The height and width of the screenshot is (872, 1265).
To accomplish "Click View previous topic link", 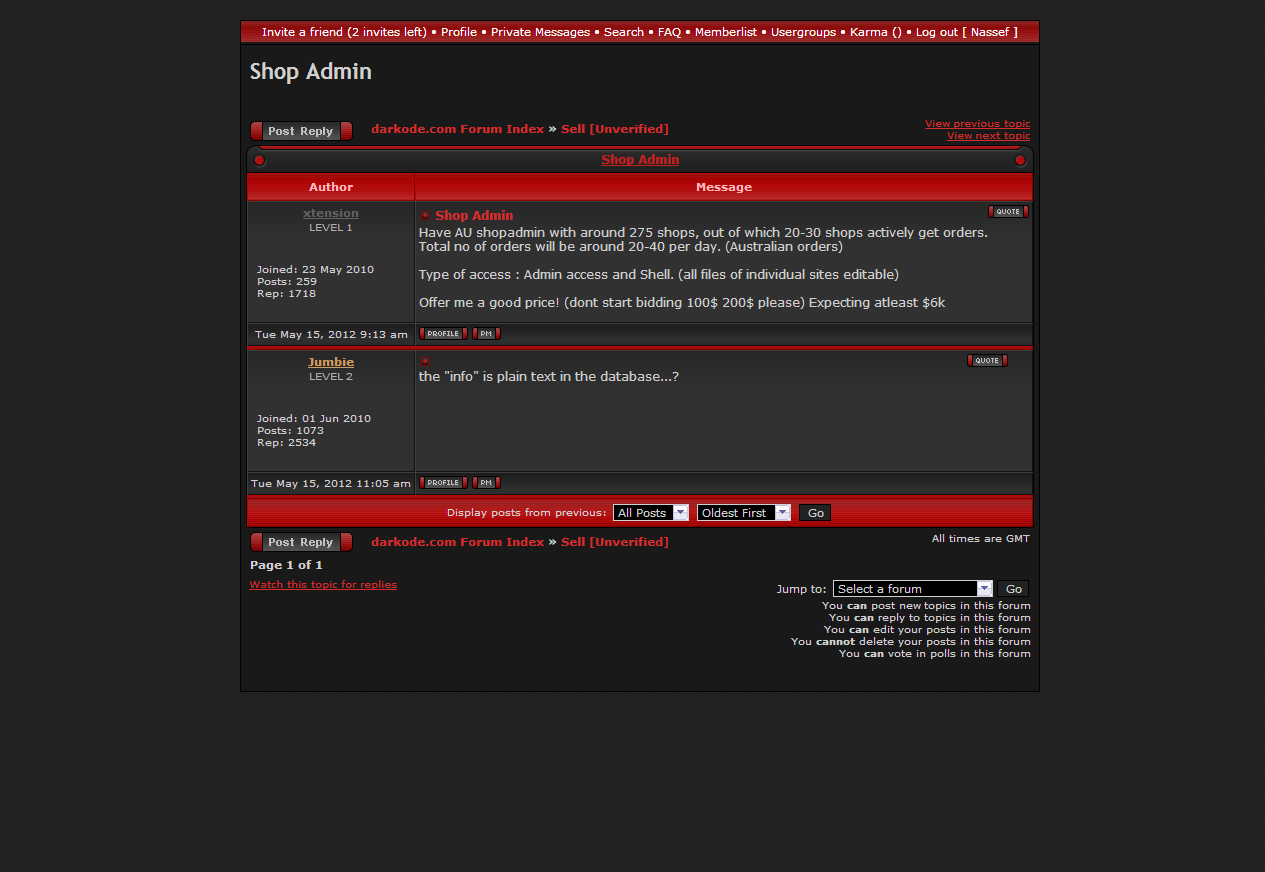I will 977,124.
